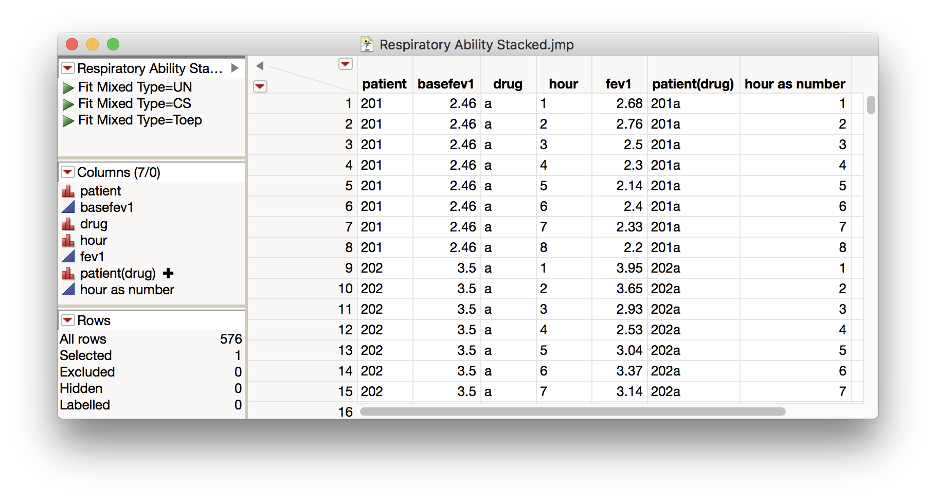Select patient in the Columns list

tap(100, 191)
